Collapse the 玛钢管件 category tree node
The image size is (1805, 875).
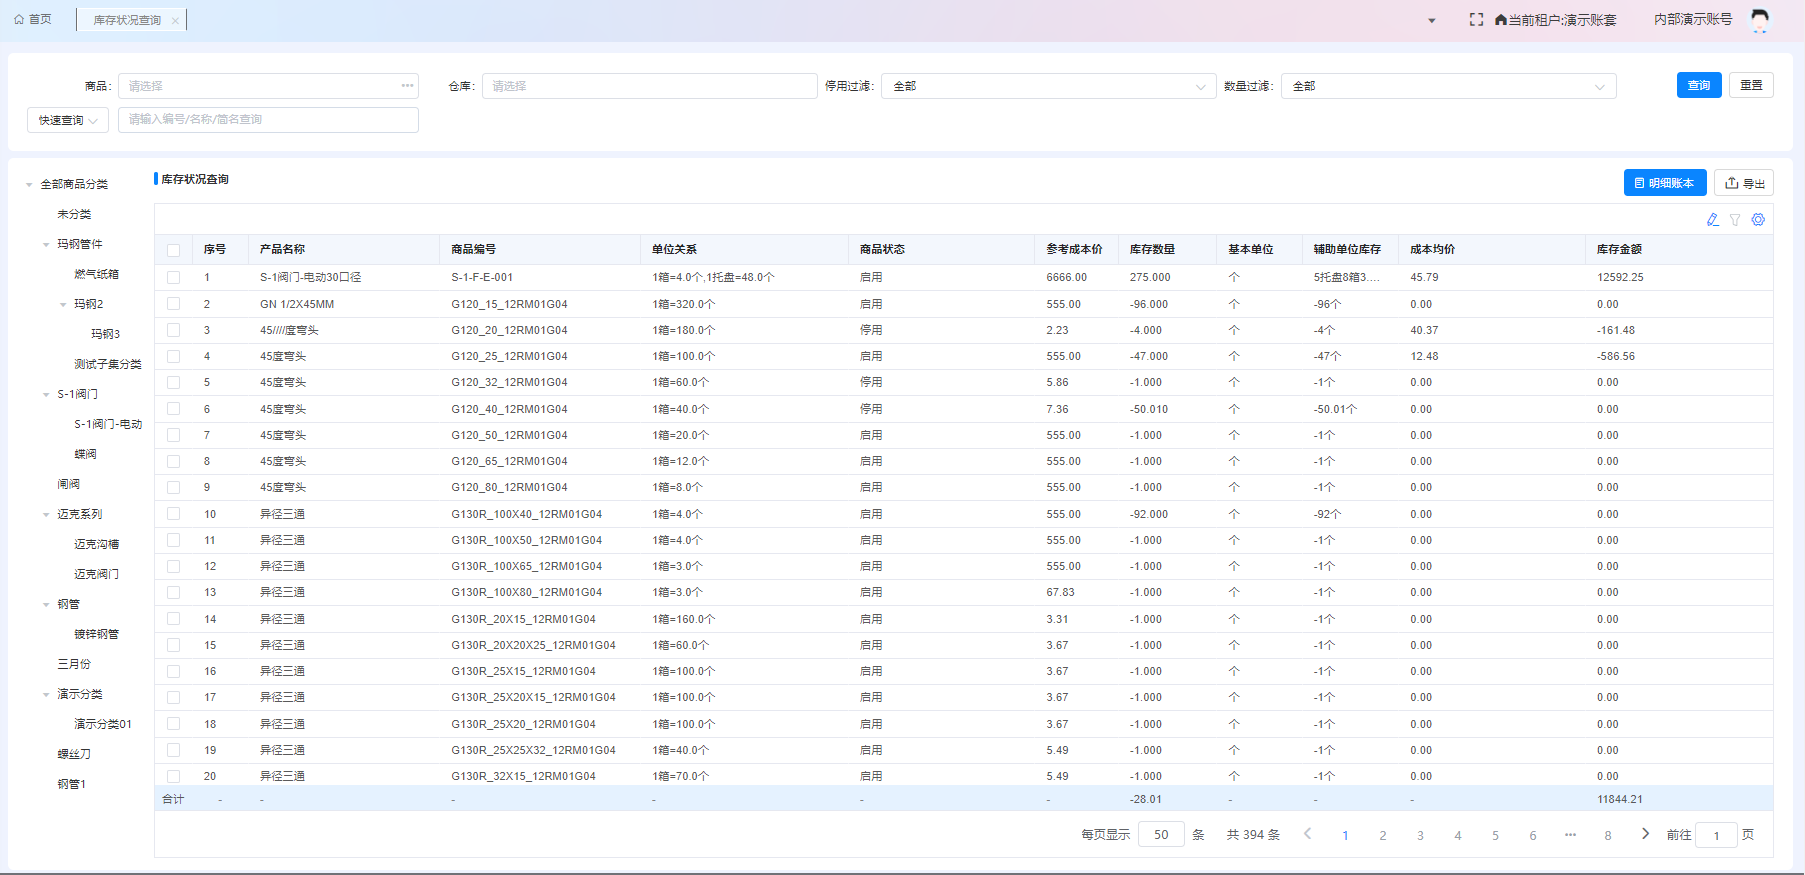pos(46,245)
